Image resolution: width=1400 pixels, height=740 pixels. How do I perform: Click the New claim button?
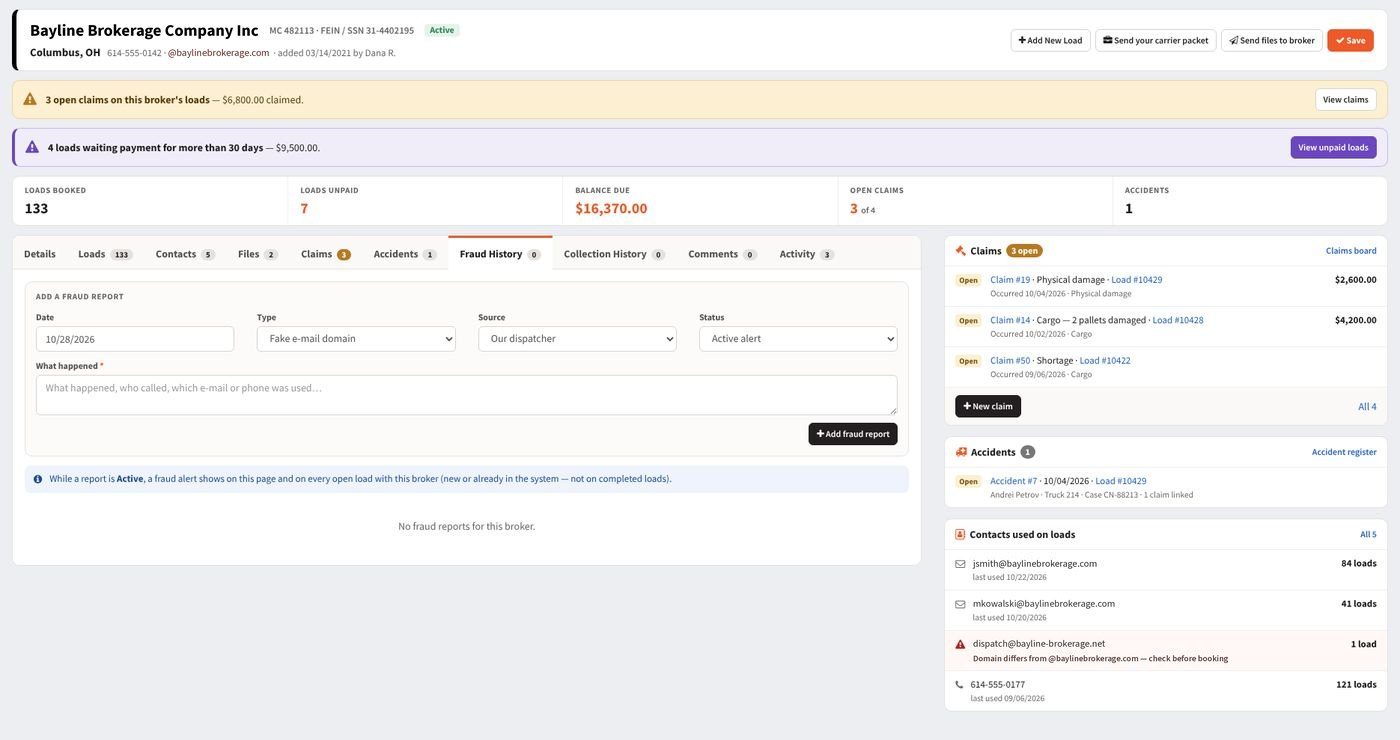tap(988, 406)
